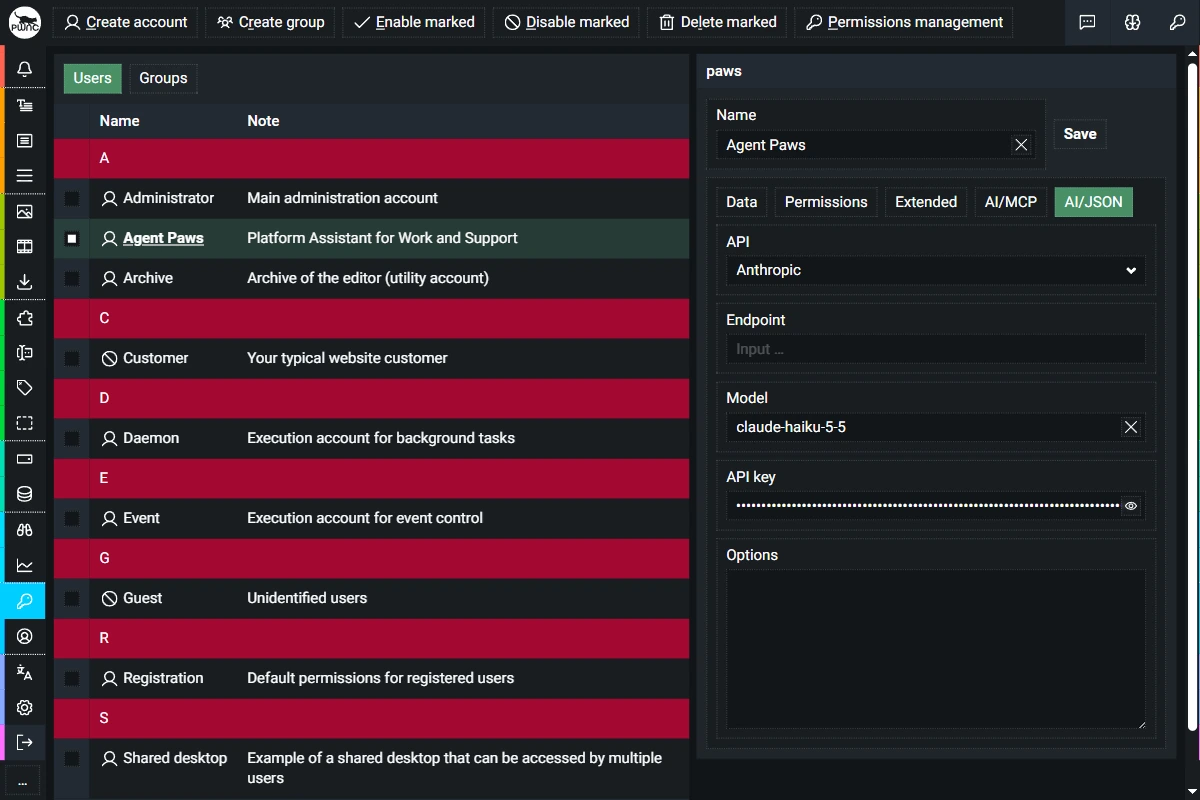Expand the API dropdown showing Anthropic

(936, 270)
